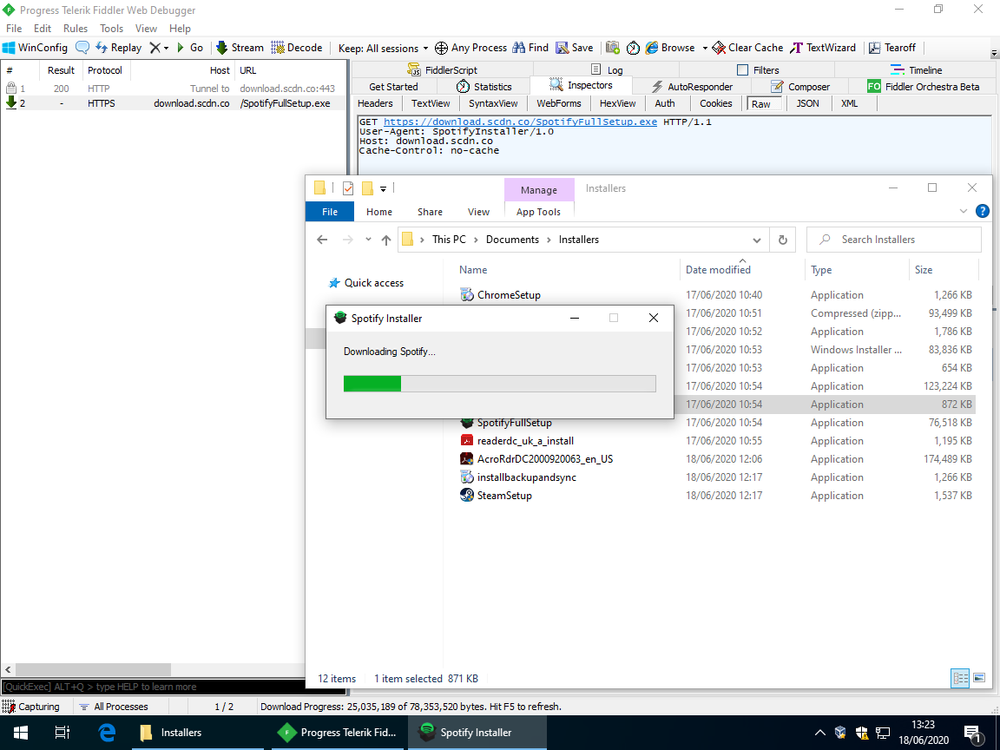This screenshot has height=750, width=1000.
Task: Switch to the FiddlerScript tab
Action: pyautogui.click(x=442, y=70)
